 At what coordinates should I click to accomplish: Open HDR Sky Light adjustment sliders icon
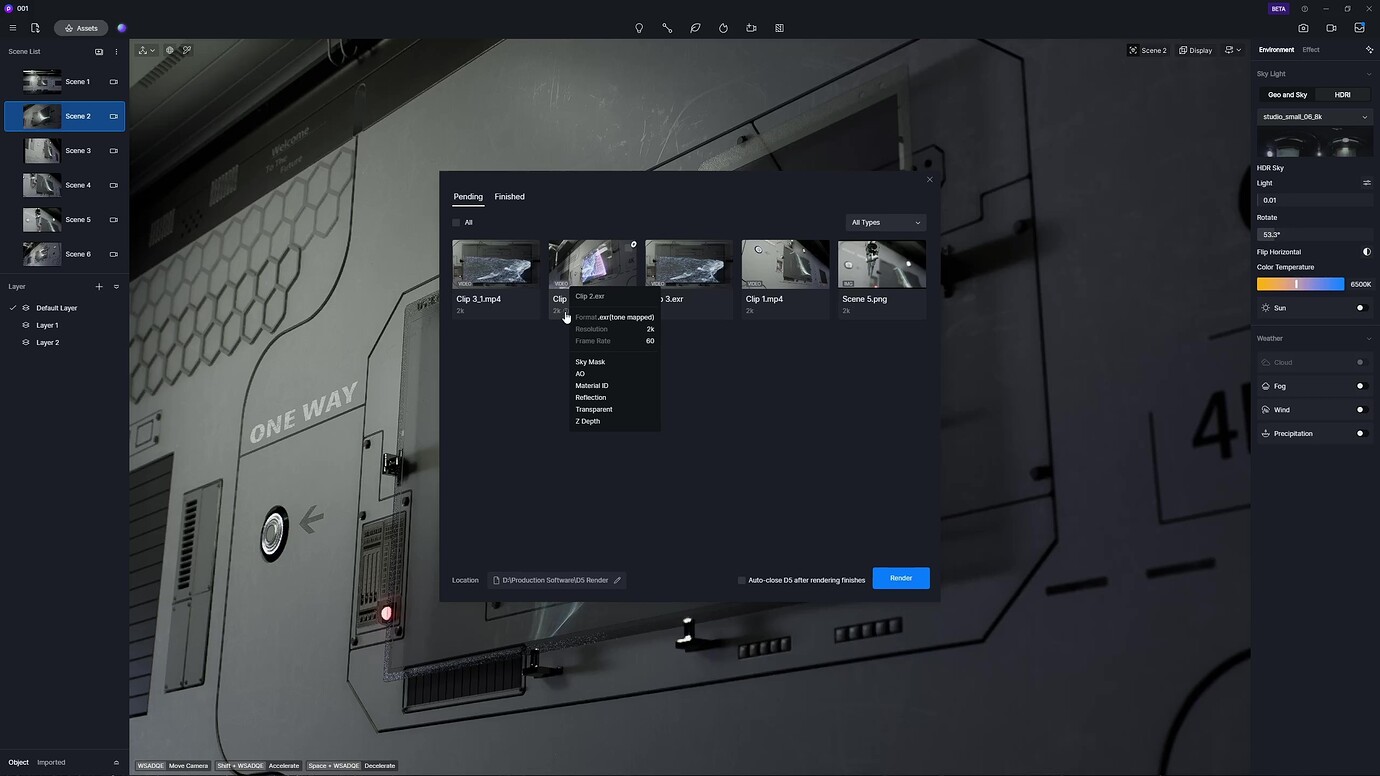coord(1367,183)
